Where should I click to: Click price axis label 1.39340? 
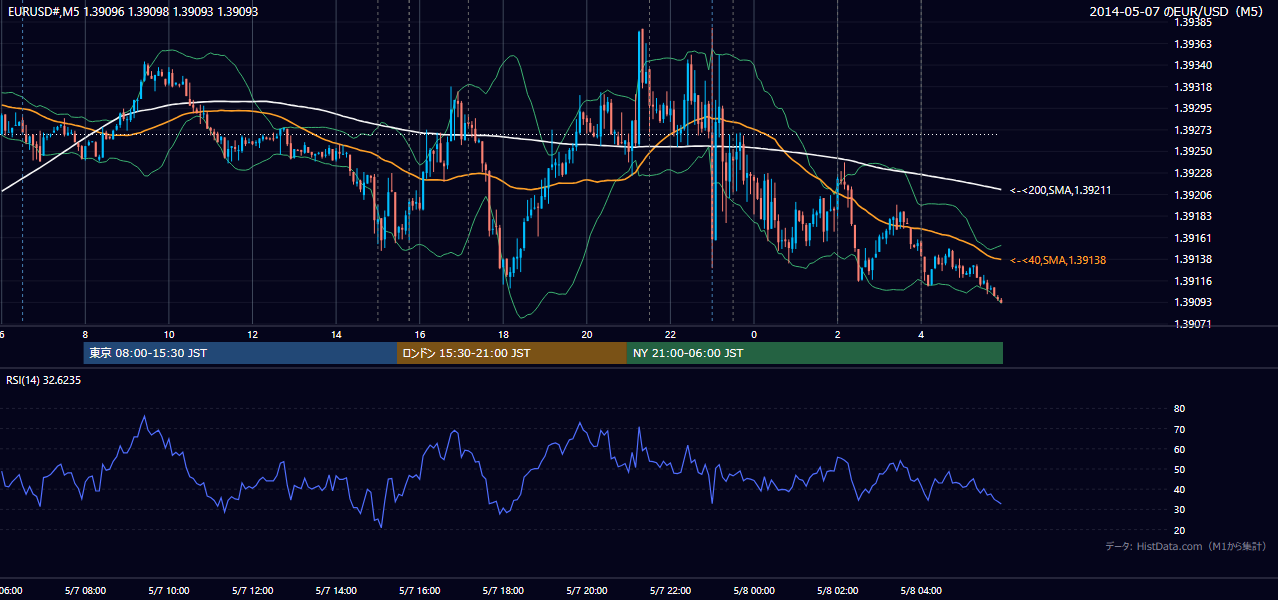click(1195, 65)
